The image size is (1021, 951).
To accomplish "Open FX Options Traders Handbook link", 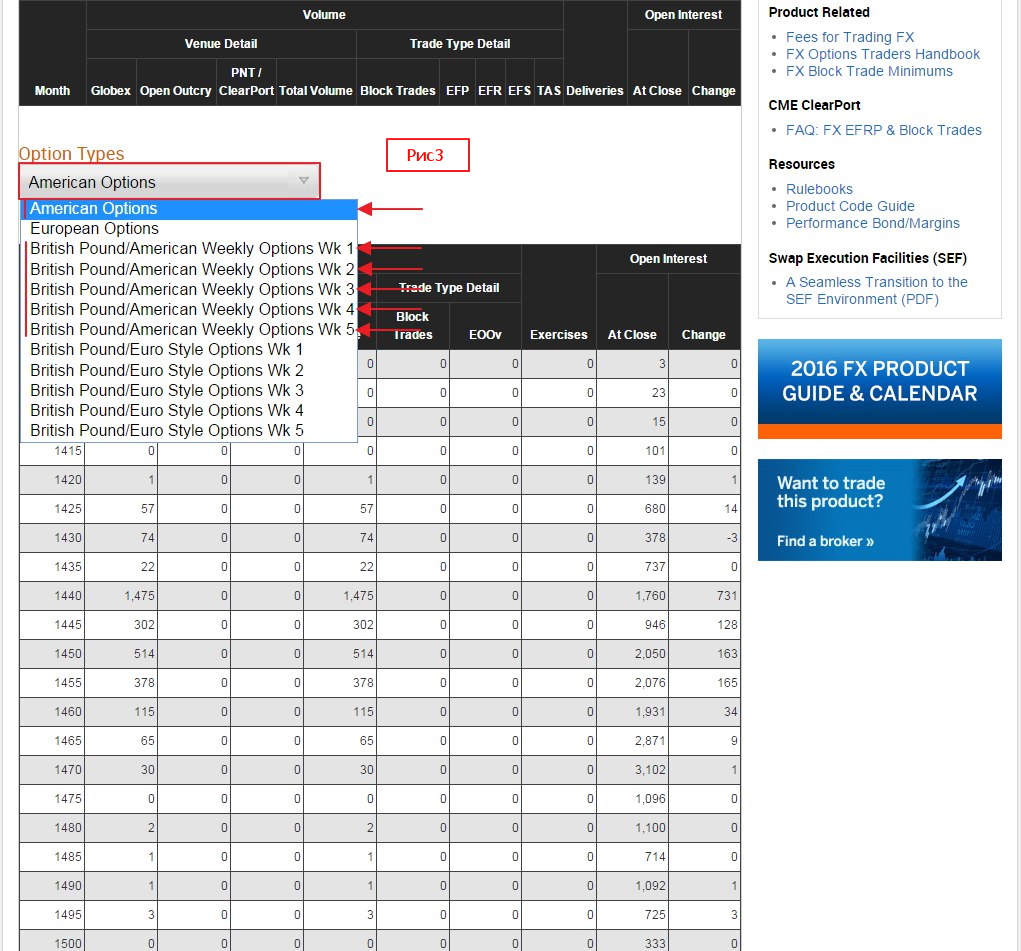I will (882, 54).
